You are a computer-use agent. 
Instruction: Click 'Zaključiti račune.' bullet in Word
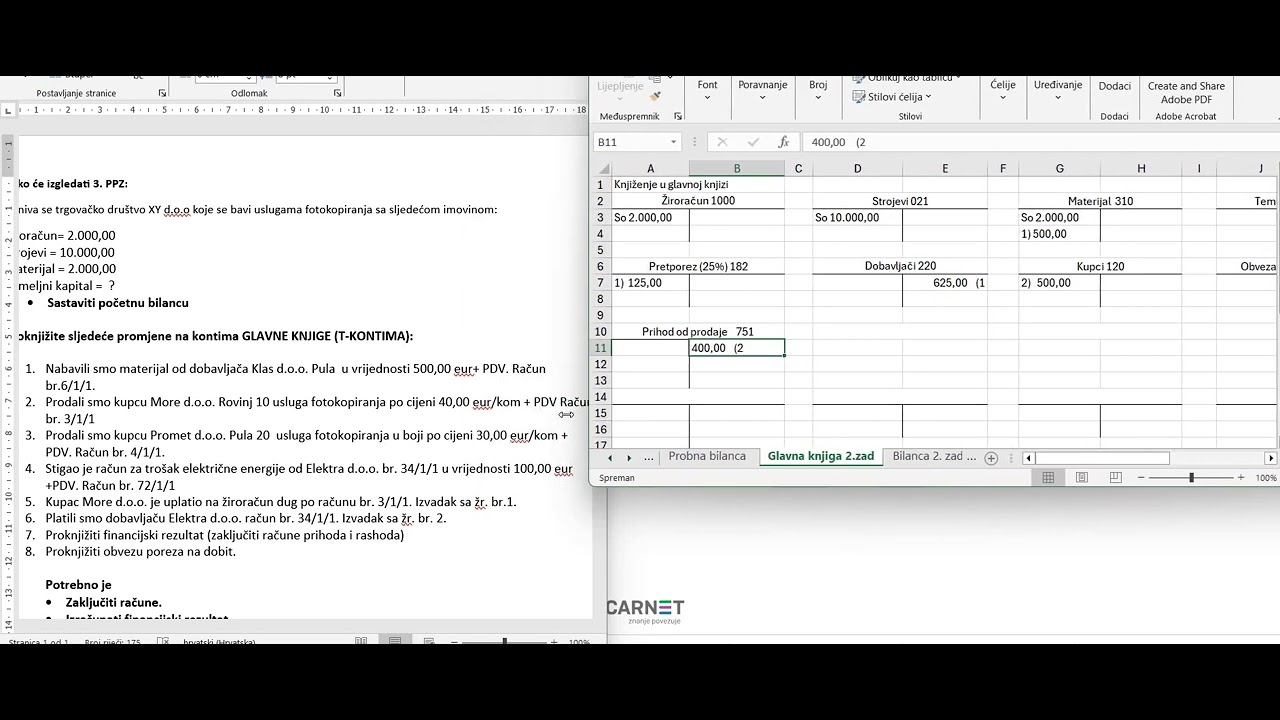[x=114, y=602]
